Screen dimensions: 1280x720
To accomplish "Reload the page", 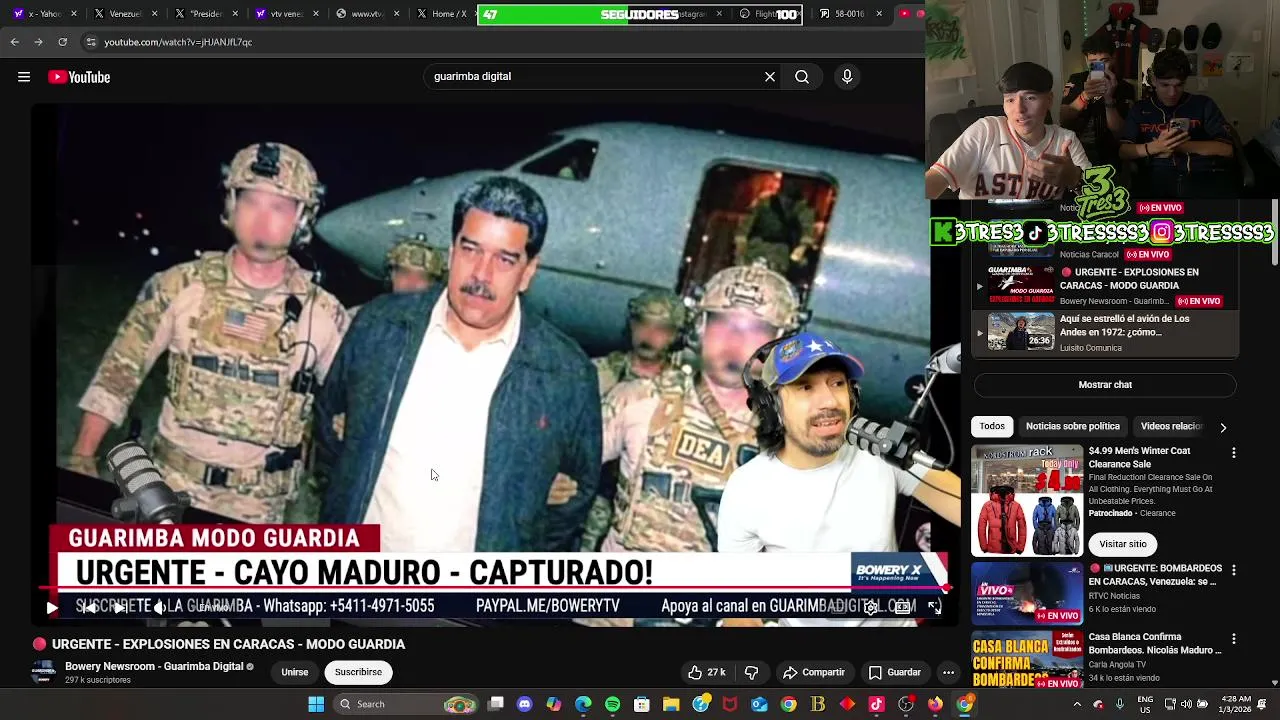I will [x=62, y=42].
